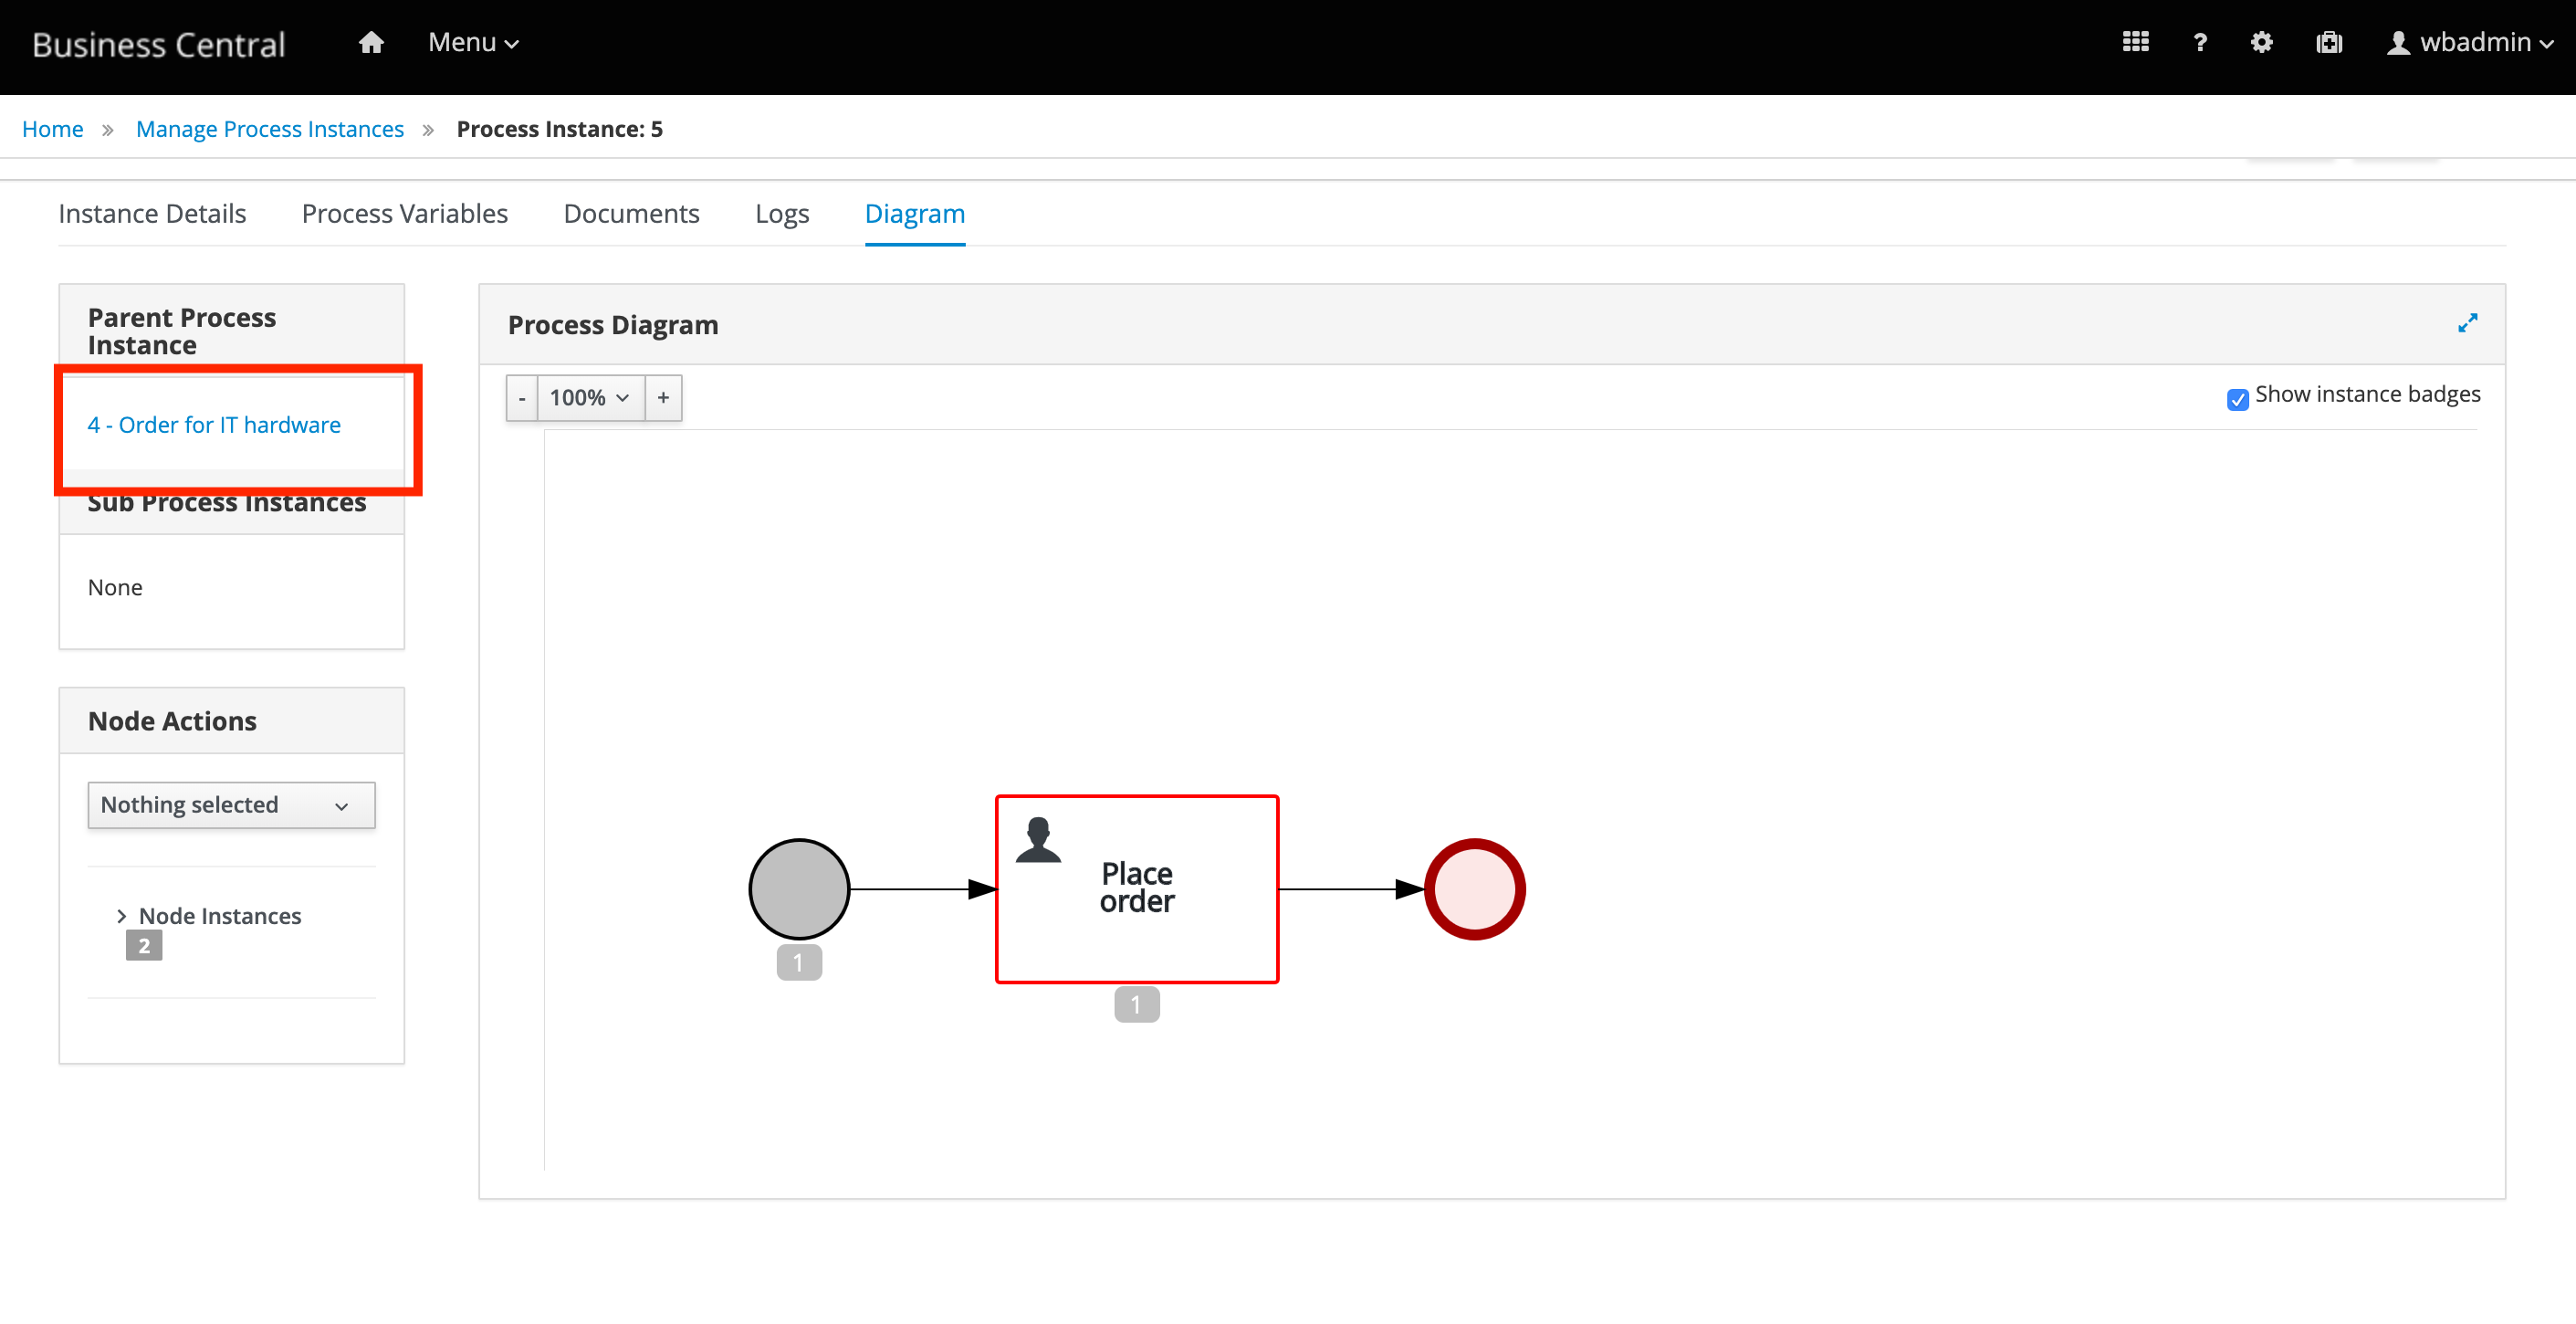Image resolution: width=2576 pixels, height=1324 pixels.
Task: Select the Place order user task
Action: click(x=1136, y=888)
